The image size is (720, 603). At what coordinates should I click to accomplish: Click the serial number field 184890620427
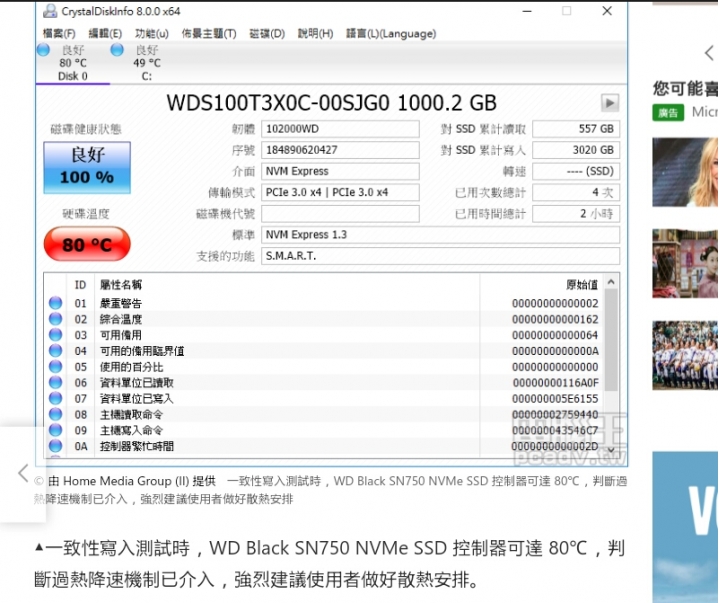click(340, 150)
